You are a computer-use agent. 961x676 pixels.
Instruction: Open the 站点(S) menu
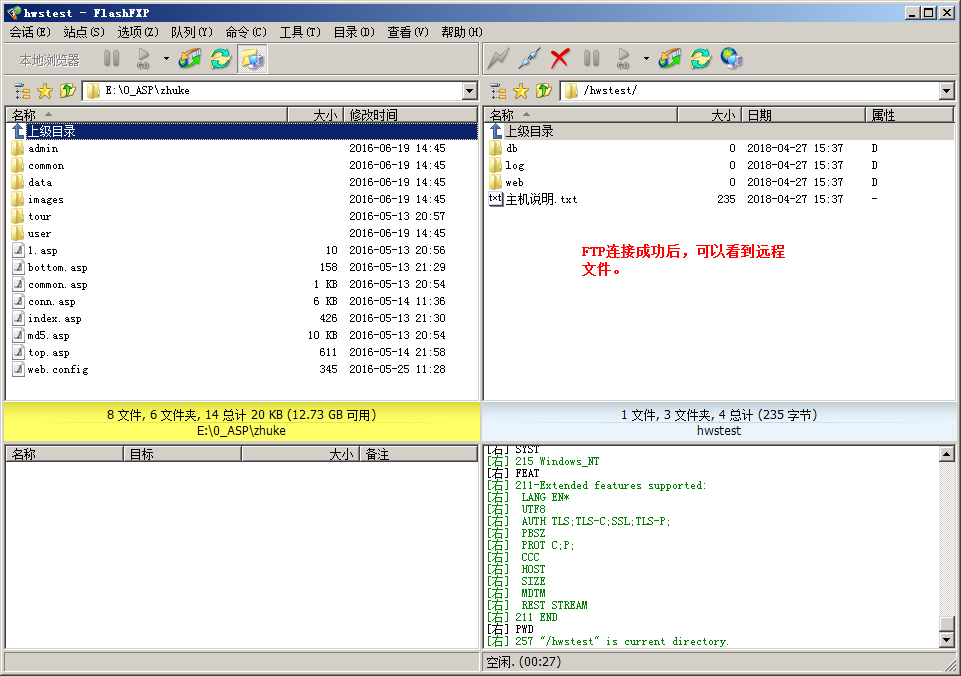(83, 32)
